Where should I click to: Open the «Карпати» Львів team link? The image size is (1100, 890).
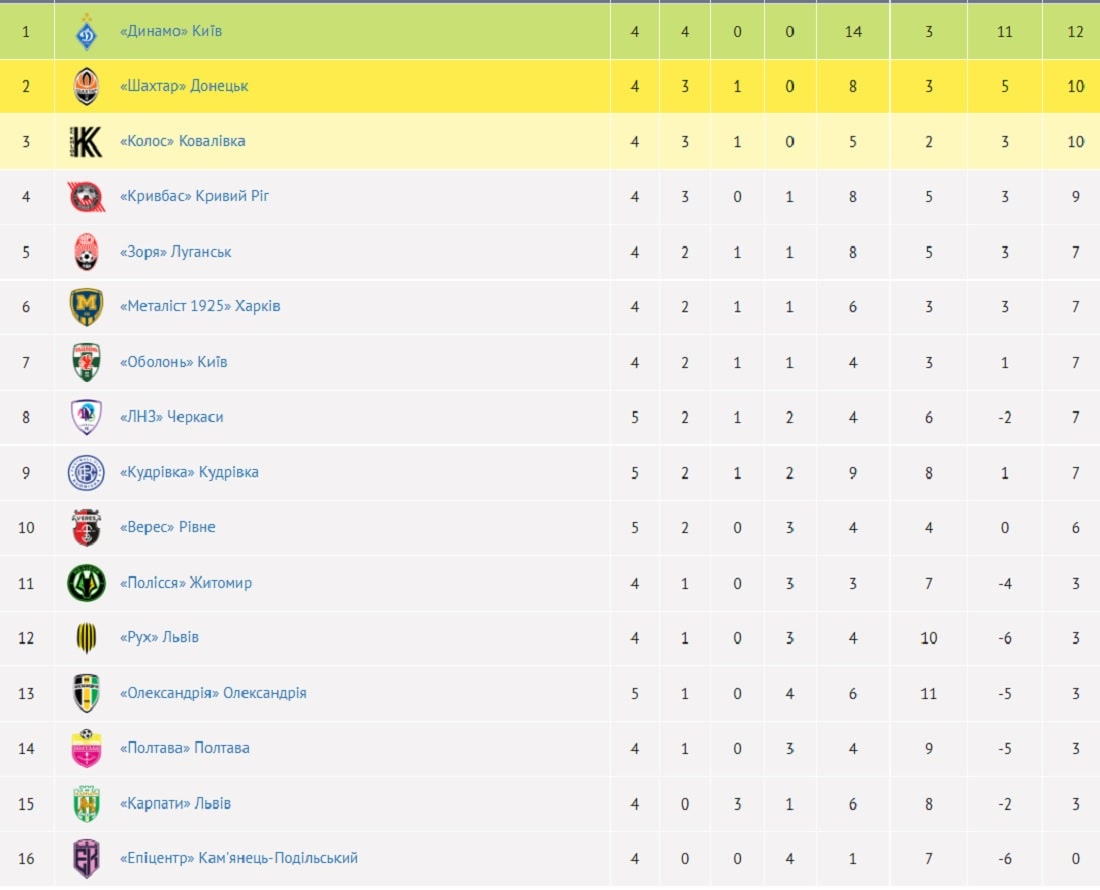tap(175, 803)
